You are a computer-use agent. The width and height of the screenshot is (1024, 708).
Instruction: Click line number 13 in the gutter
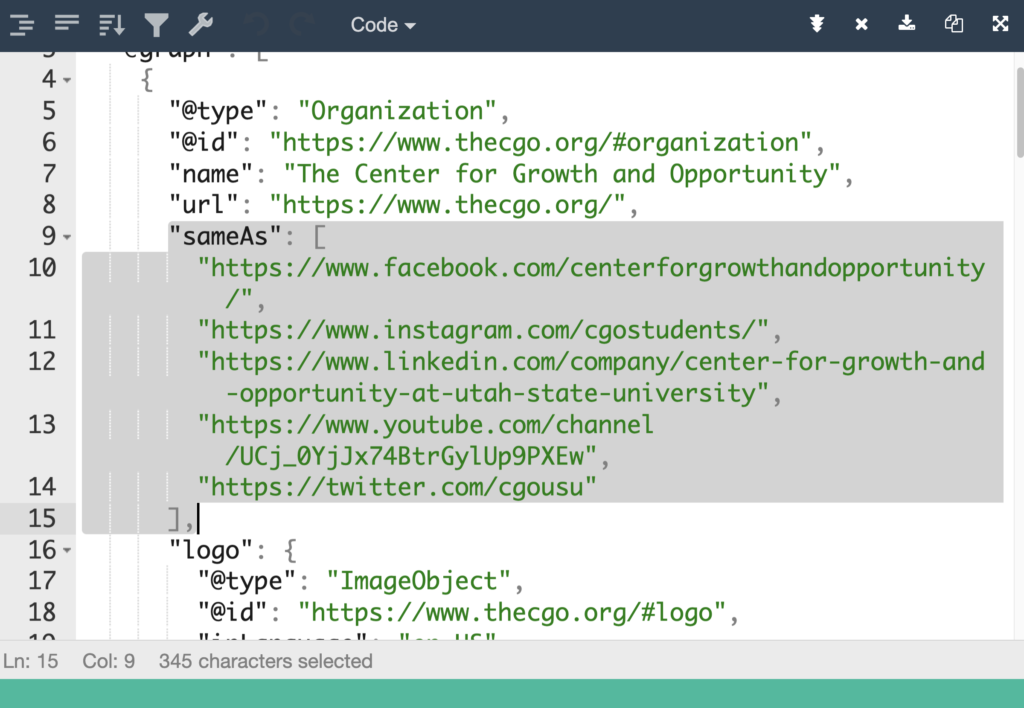pos(42,425)
